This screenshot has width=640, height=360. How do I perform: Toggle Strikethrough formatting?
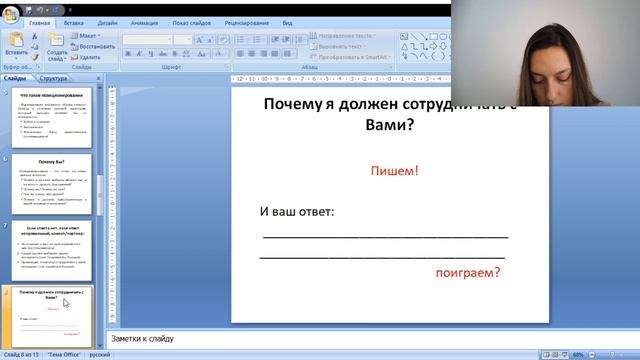point(163,53)
